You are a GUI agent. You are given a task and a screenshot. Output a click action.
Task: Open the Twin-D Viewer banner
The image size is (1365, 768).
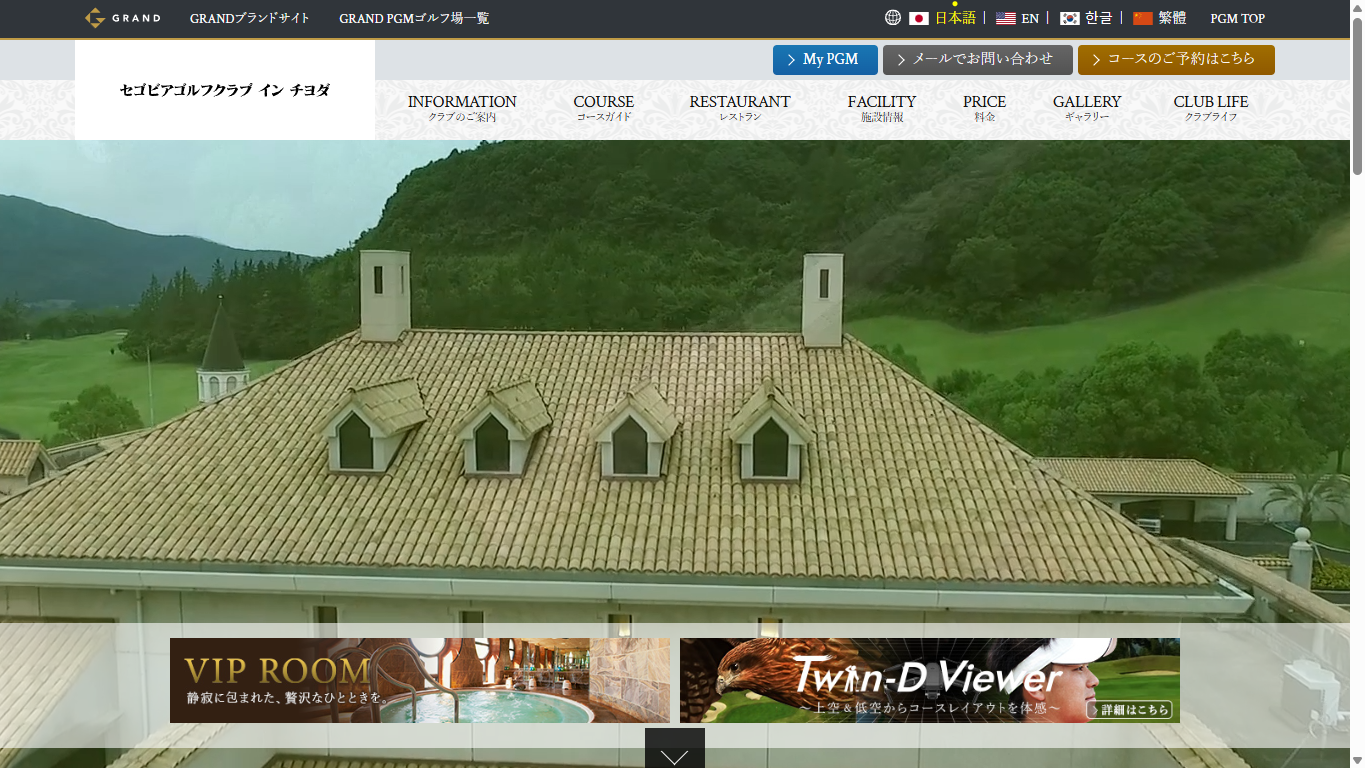tap(930, 680)
